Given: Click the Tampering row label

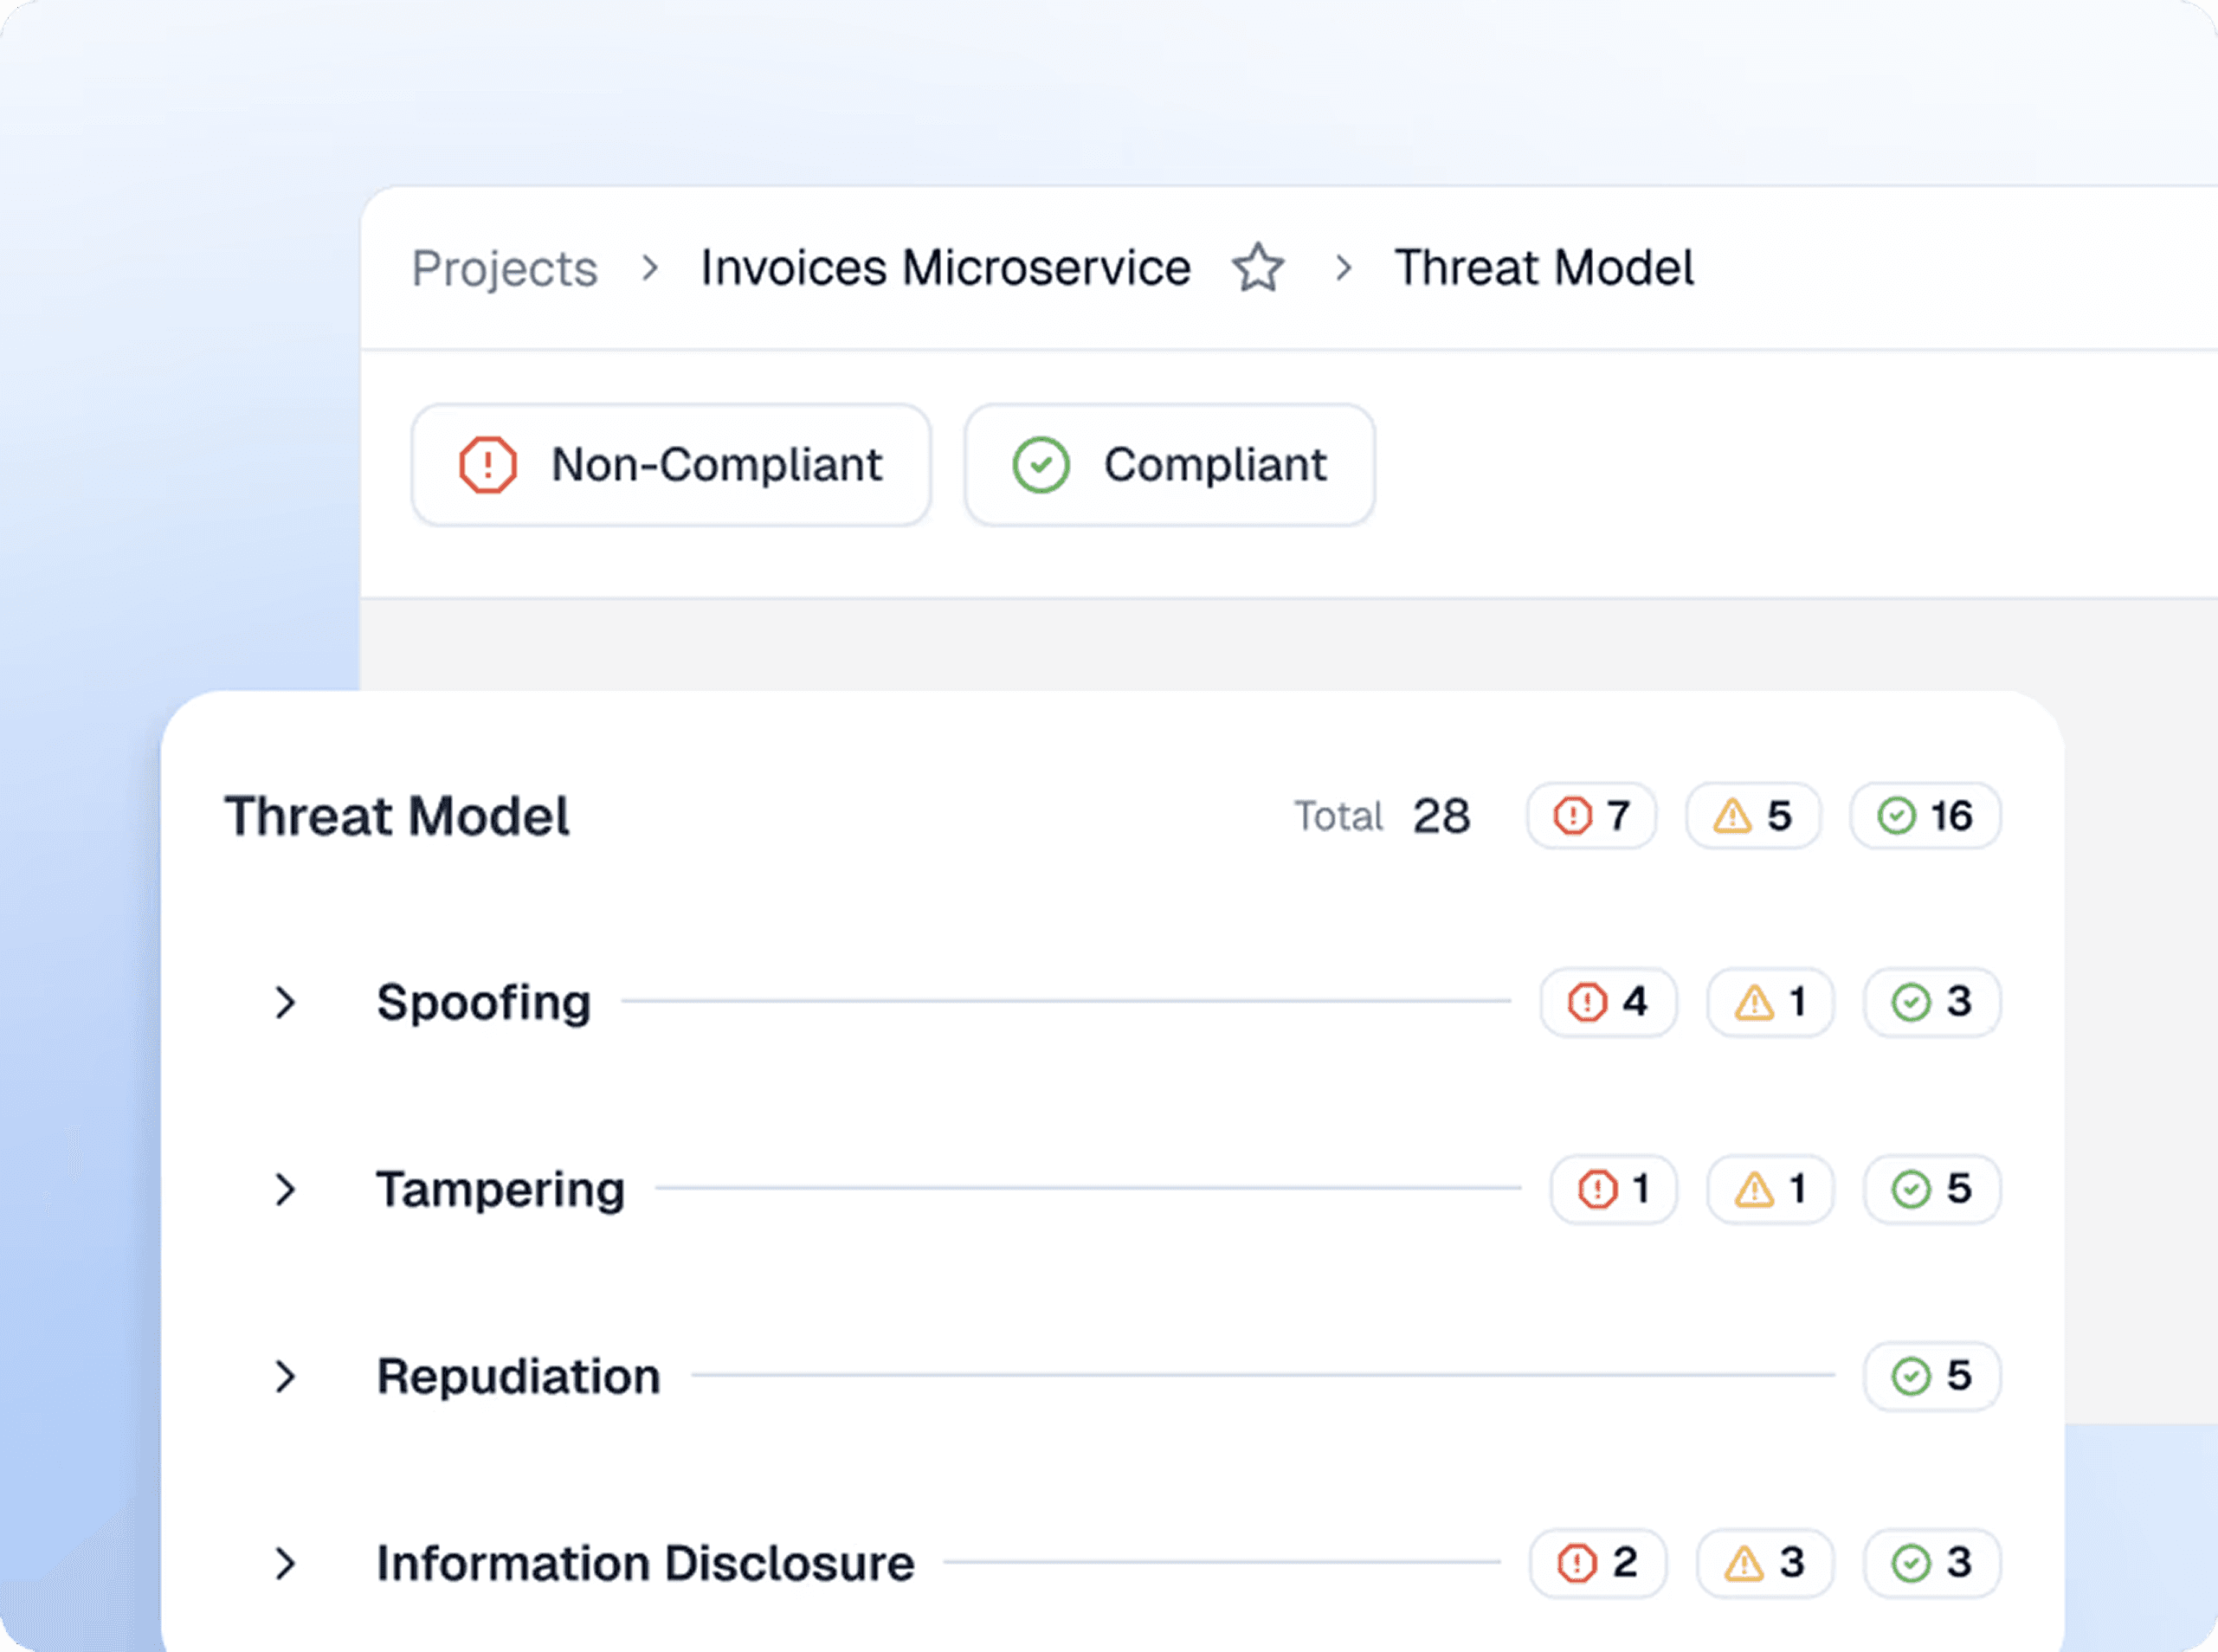Looking at the screenshot, I should coord(500,1189).
